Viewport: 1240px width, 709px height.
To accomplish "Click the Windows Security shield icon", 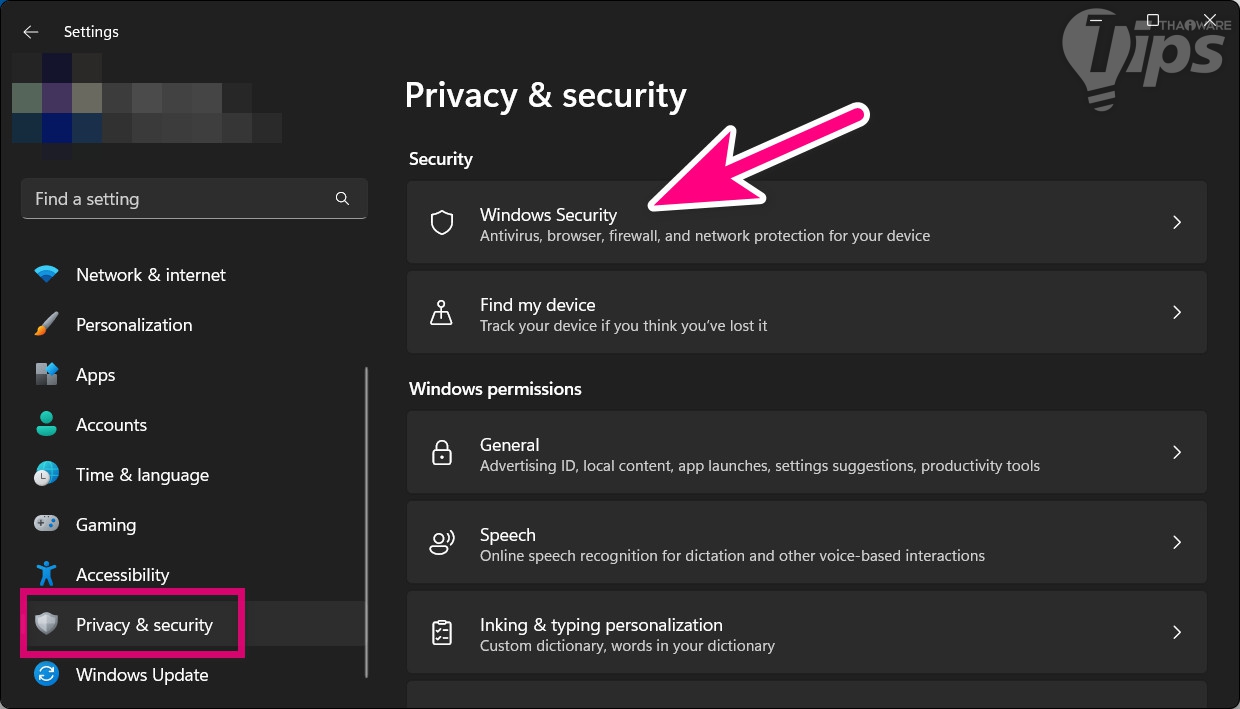I will [442, 222].
